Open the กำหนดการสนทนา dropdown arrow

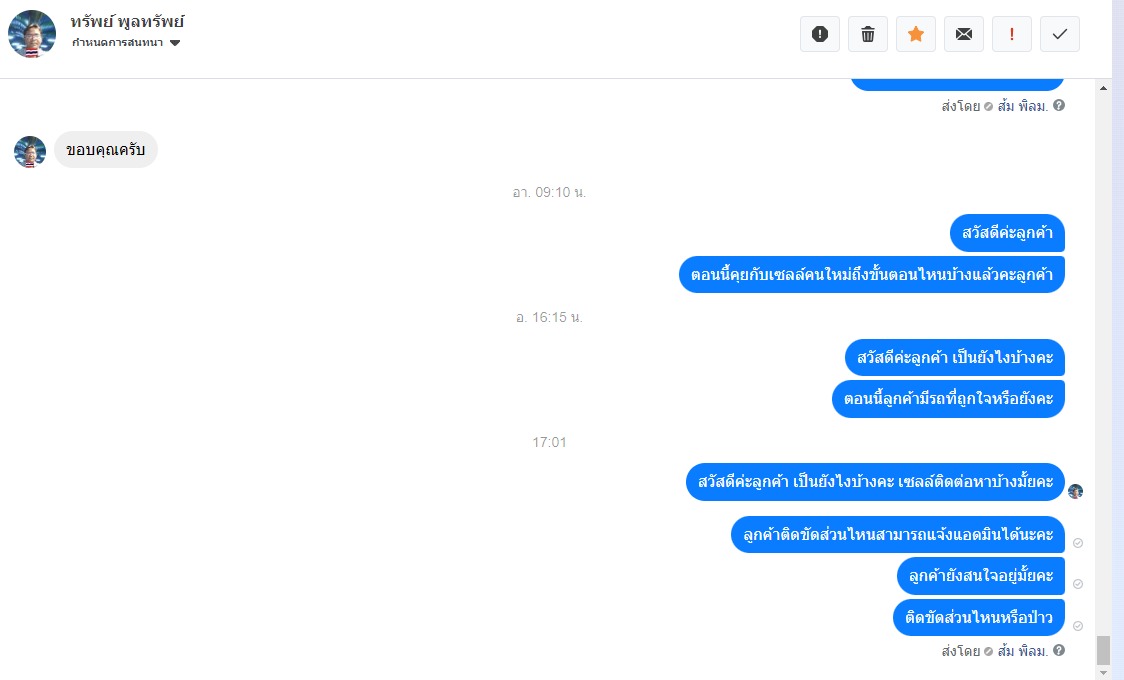[x=175, y=43]
